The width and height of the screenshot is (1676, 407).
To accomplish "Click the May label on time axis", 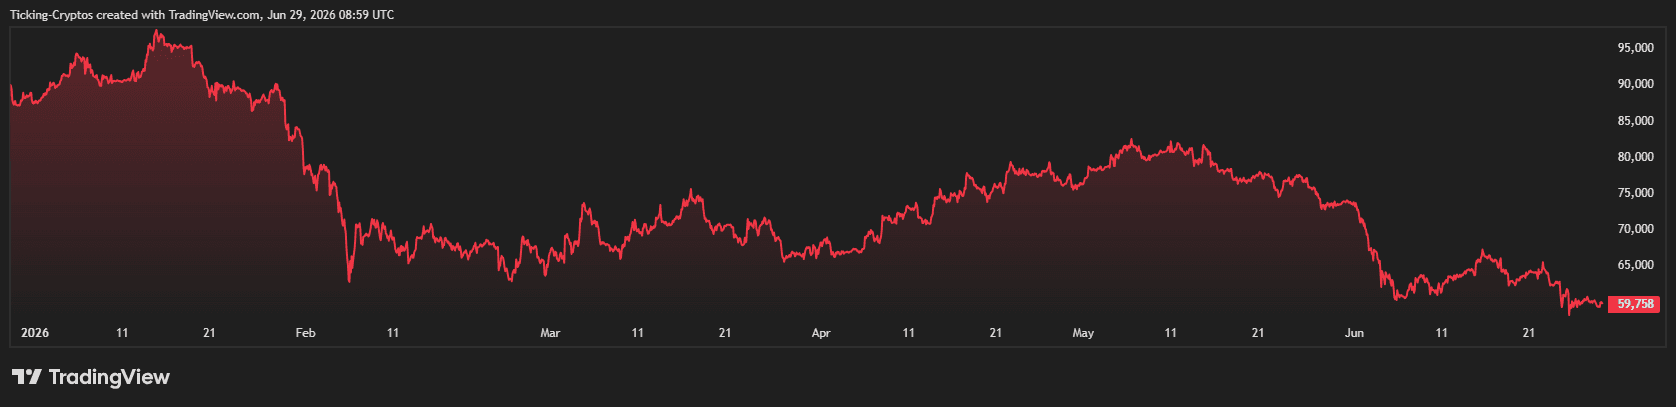I will click(1083, 333).
